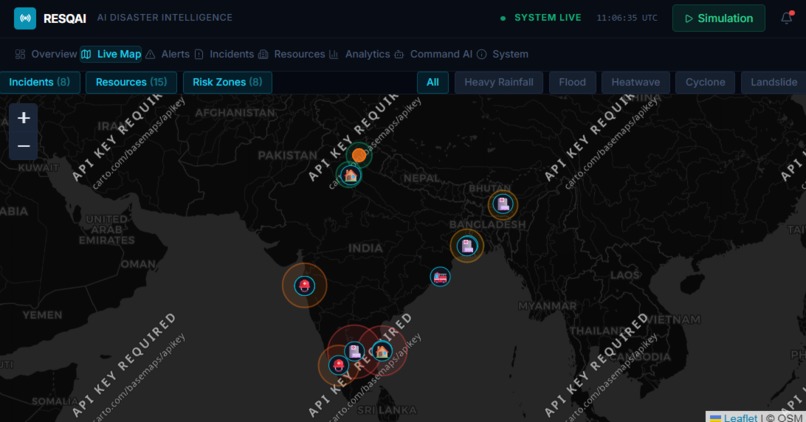Filter map by Flood
806x422 pixels.
tap(572, 82)
